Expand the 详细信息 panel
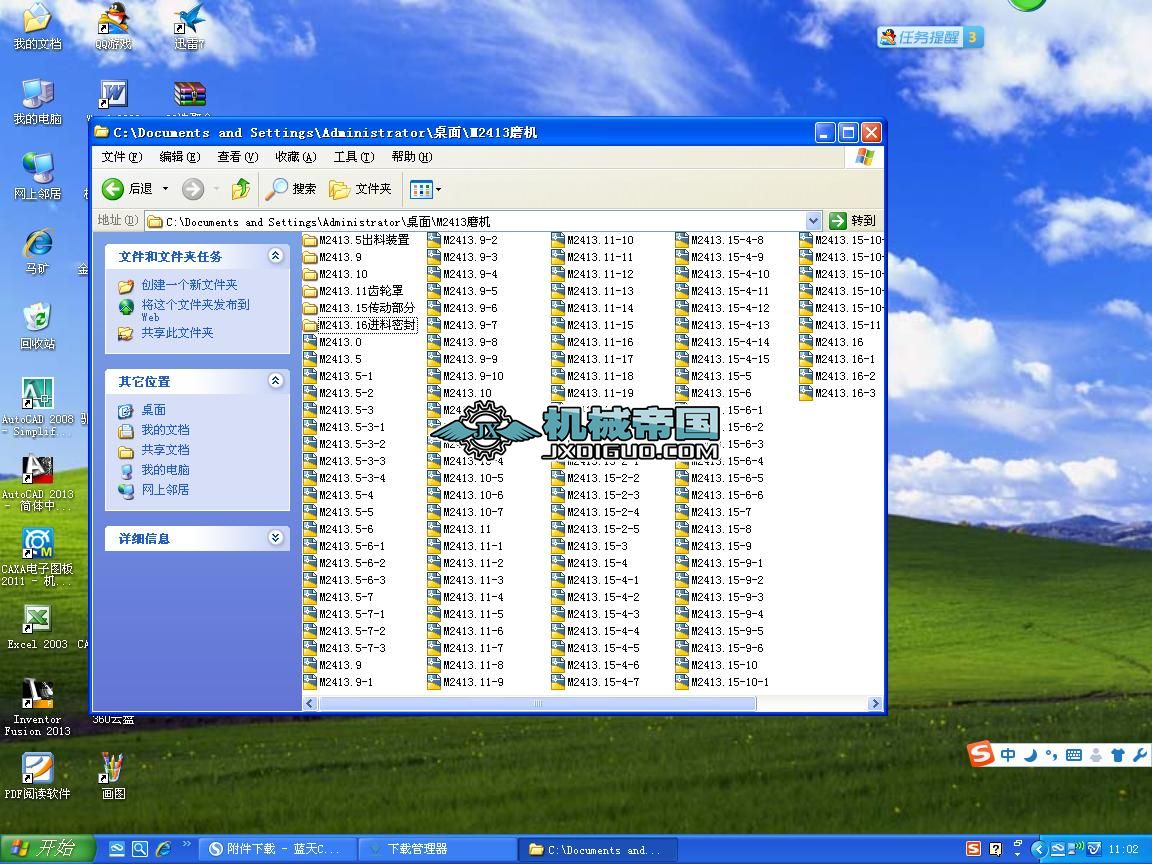Screen dimensions: 1152x864 coord(275,538)
